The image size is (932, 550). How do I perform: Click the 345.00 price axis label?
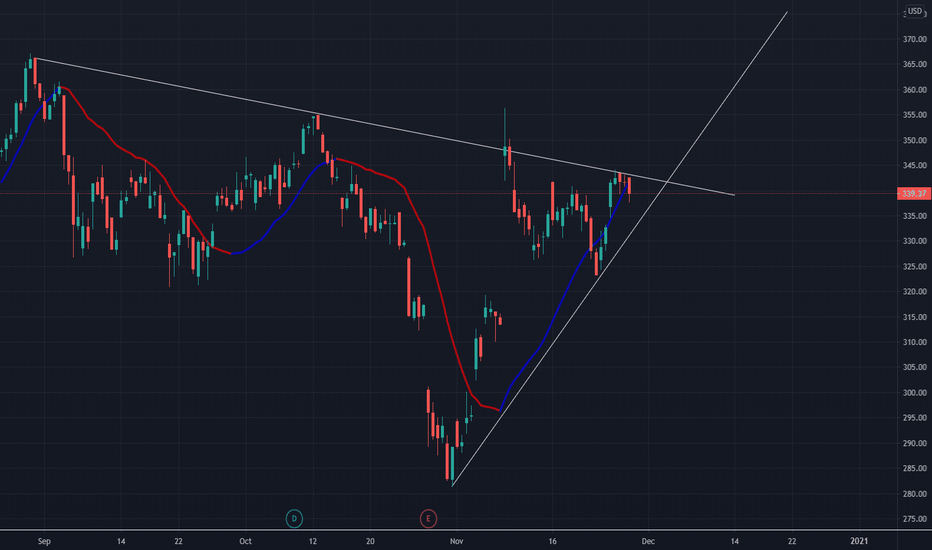point(915,165)
